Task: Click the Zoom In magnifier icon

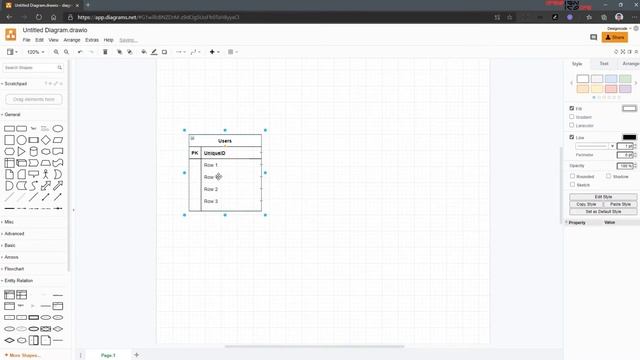Action: coord(56,52)
